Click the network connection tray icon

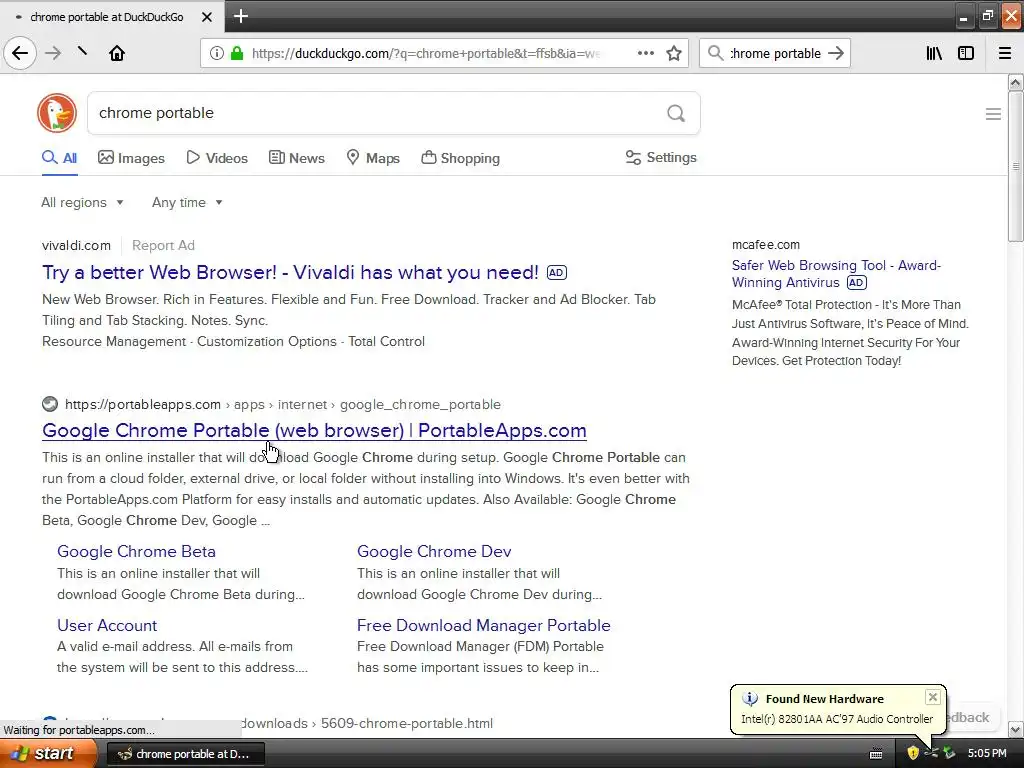931,753
